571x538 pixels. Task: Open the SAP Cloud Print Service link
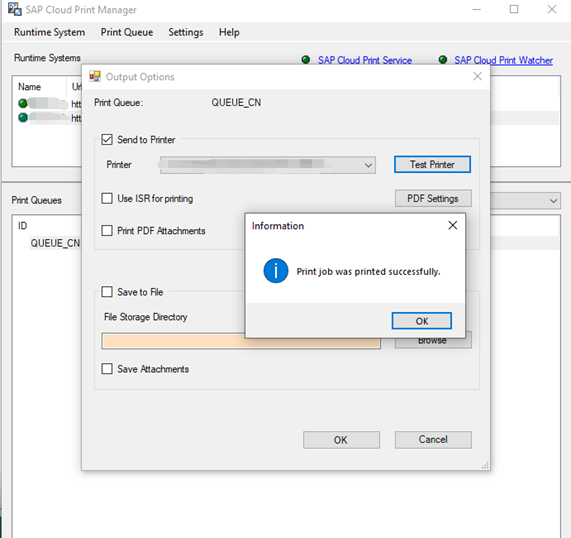(365, 60)
